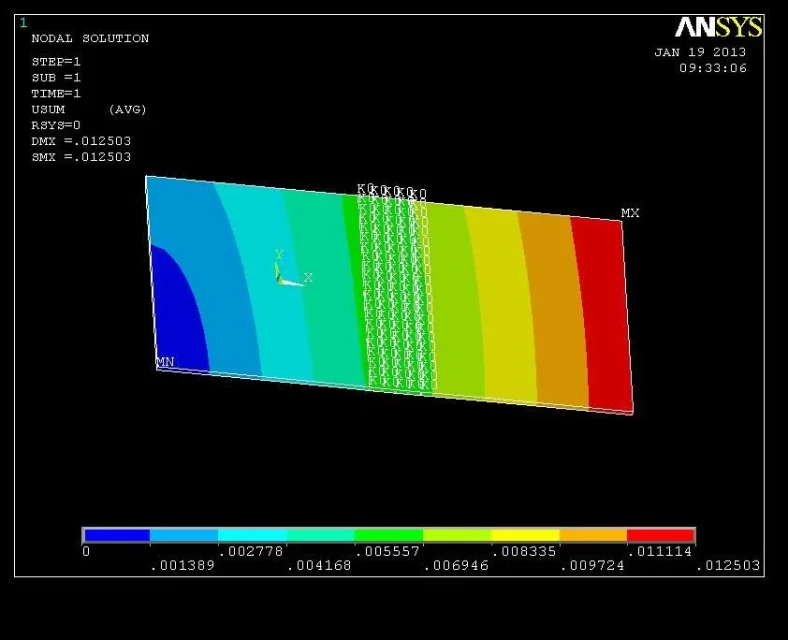Click the SMX =.012503 value
This screenshot has width=788, height=640.
pyautogui.click(x=81, y=157)
